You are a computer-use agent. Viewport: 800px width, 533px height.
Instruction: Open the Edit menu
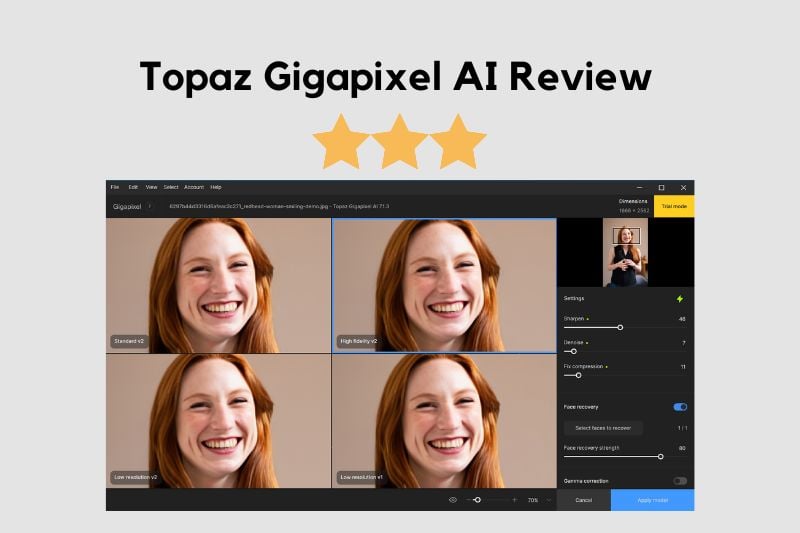133,187
